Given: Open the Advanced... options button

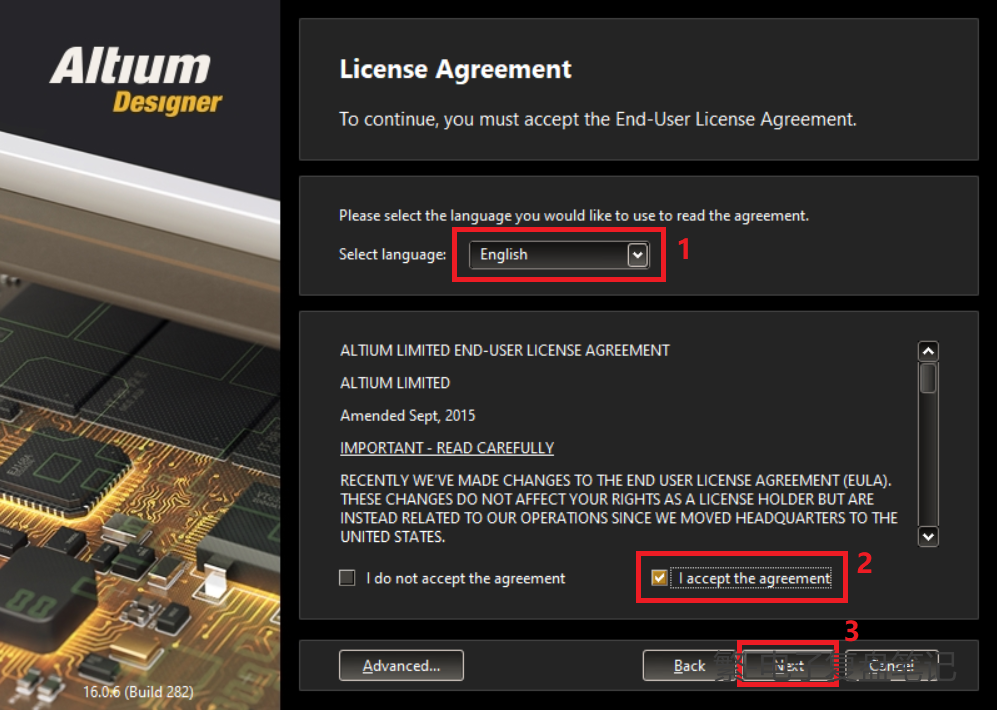Looking at the screenshot, I should point(401,666).
